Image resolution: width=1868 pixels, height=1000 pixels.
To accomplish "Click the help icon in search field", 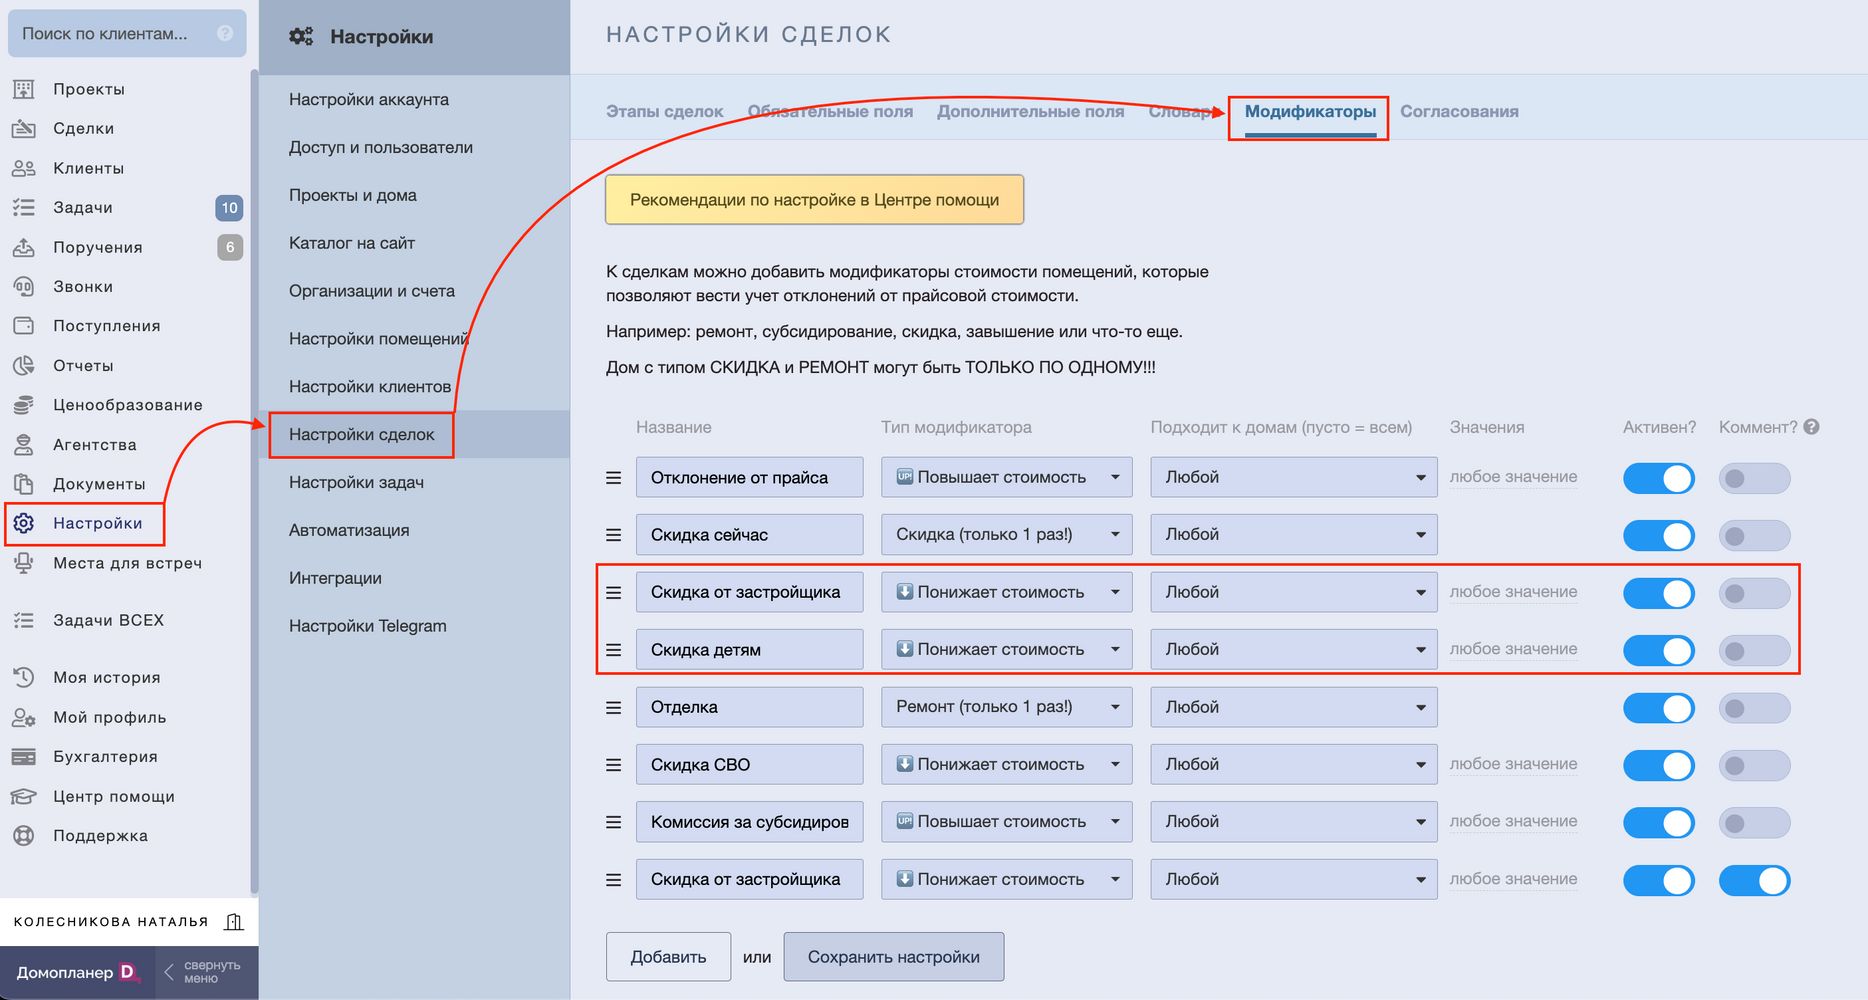I will (x=225, y=33).
